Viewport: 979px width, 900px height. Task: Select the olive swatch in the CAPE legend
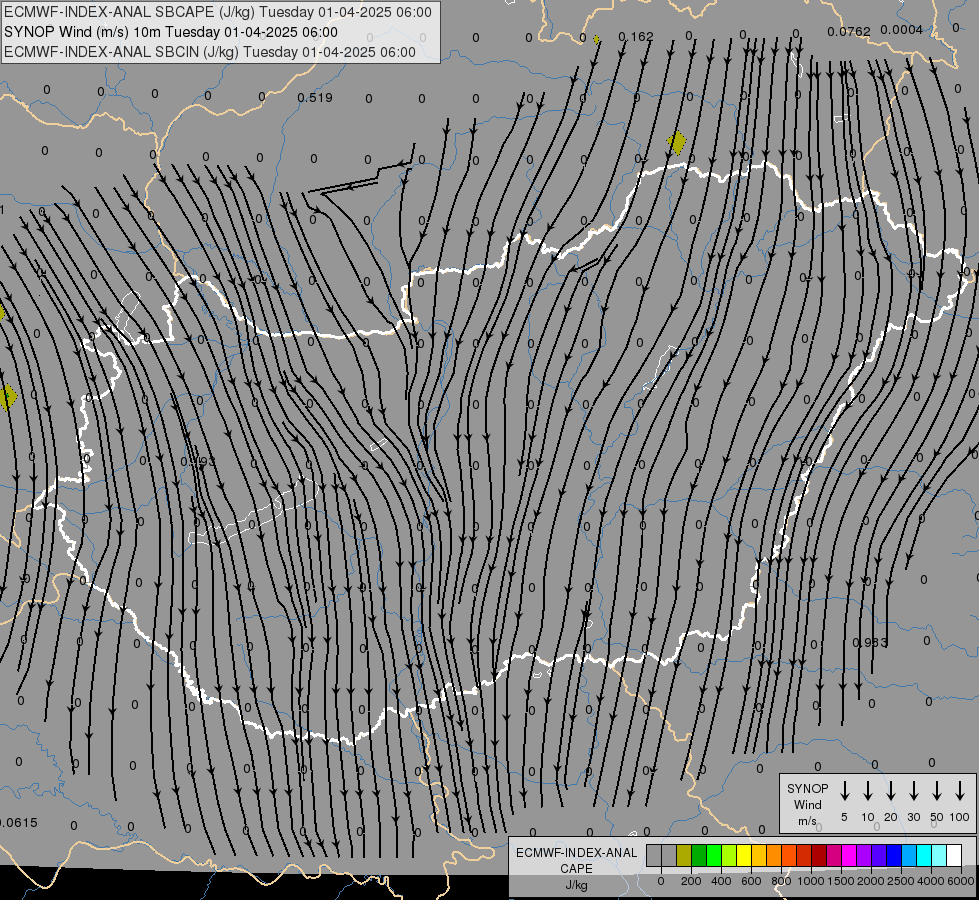coord(684,855)
